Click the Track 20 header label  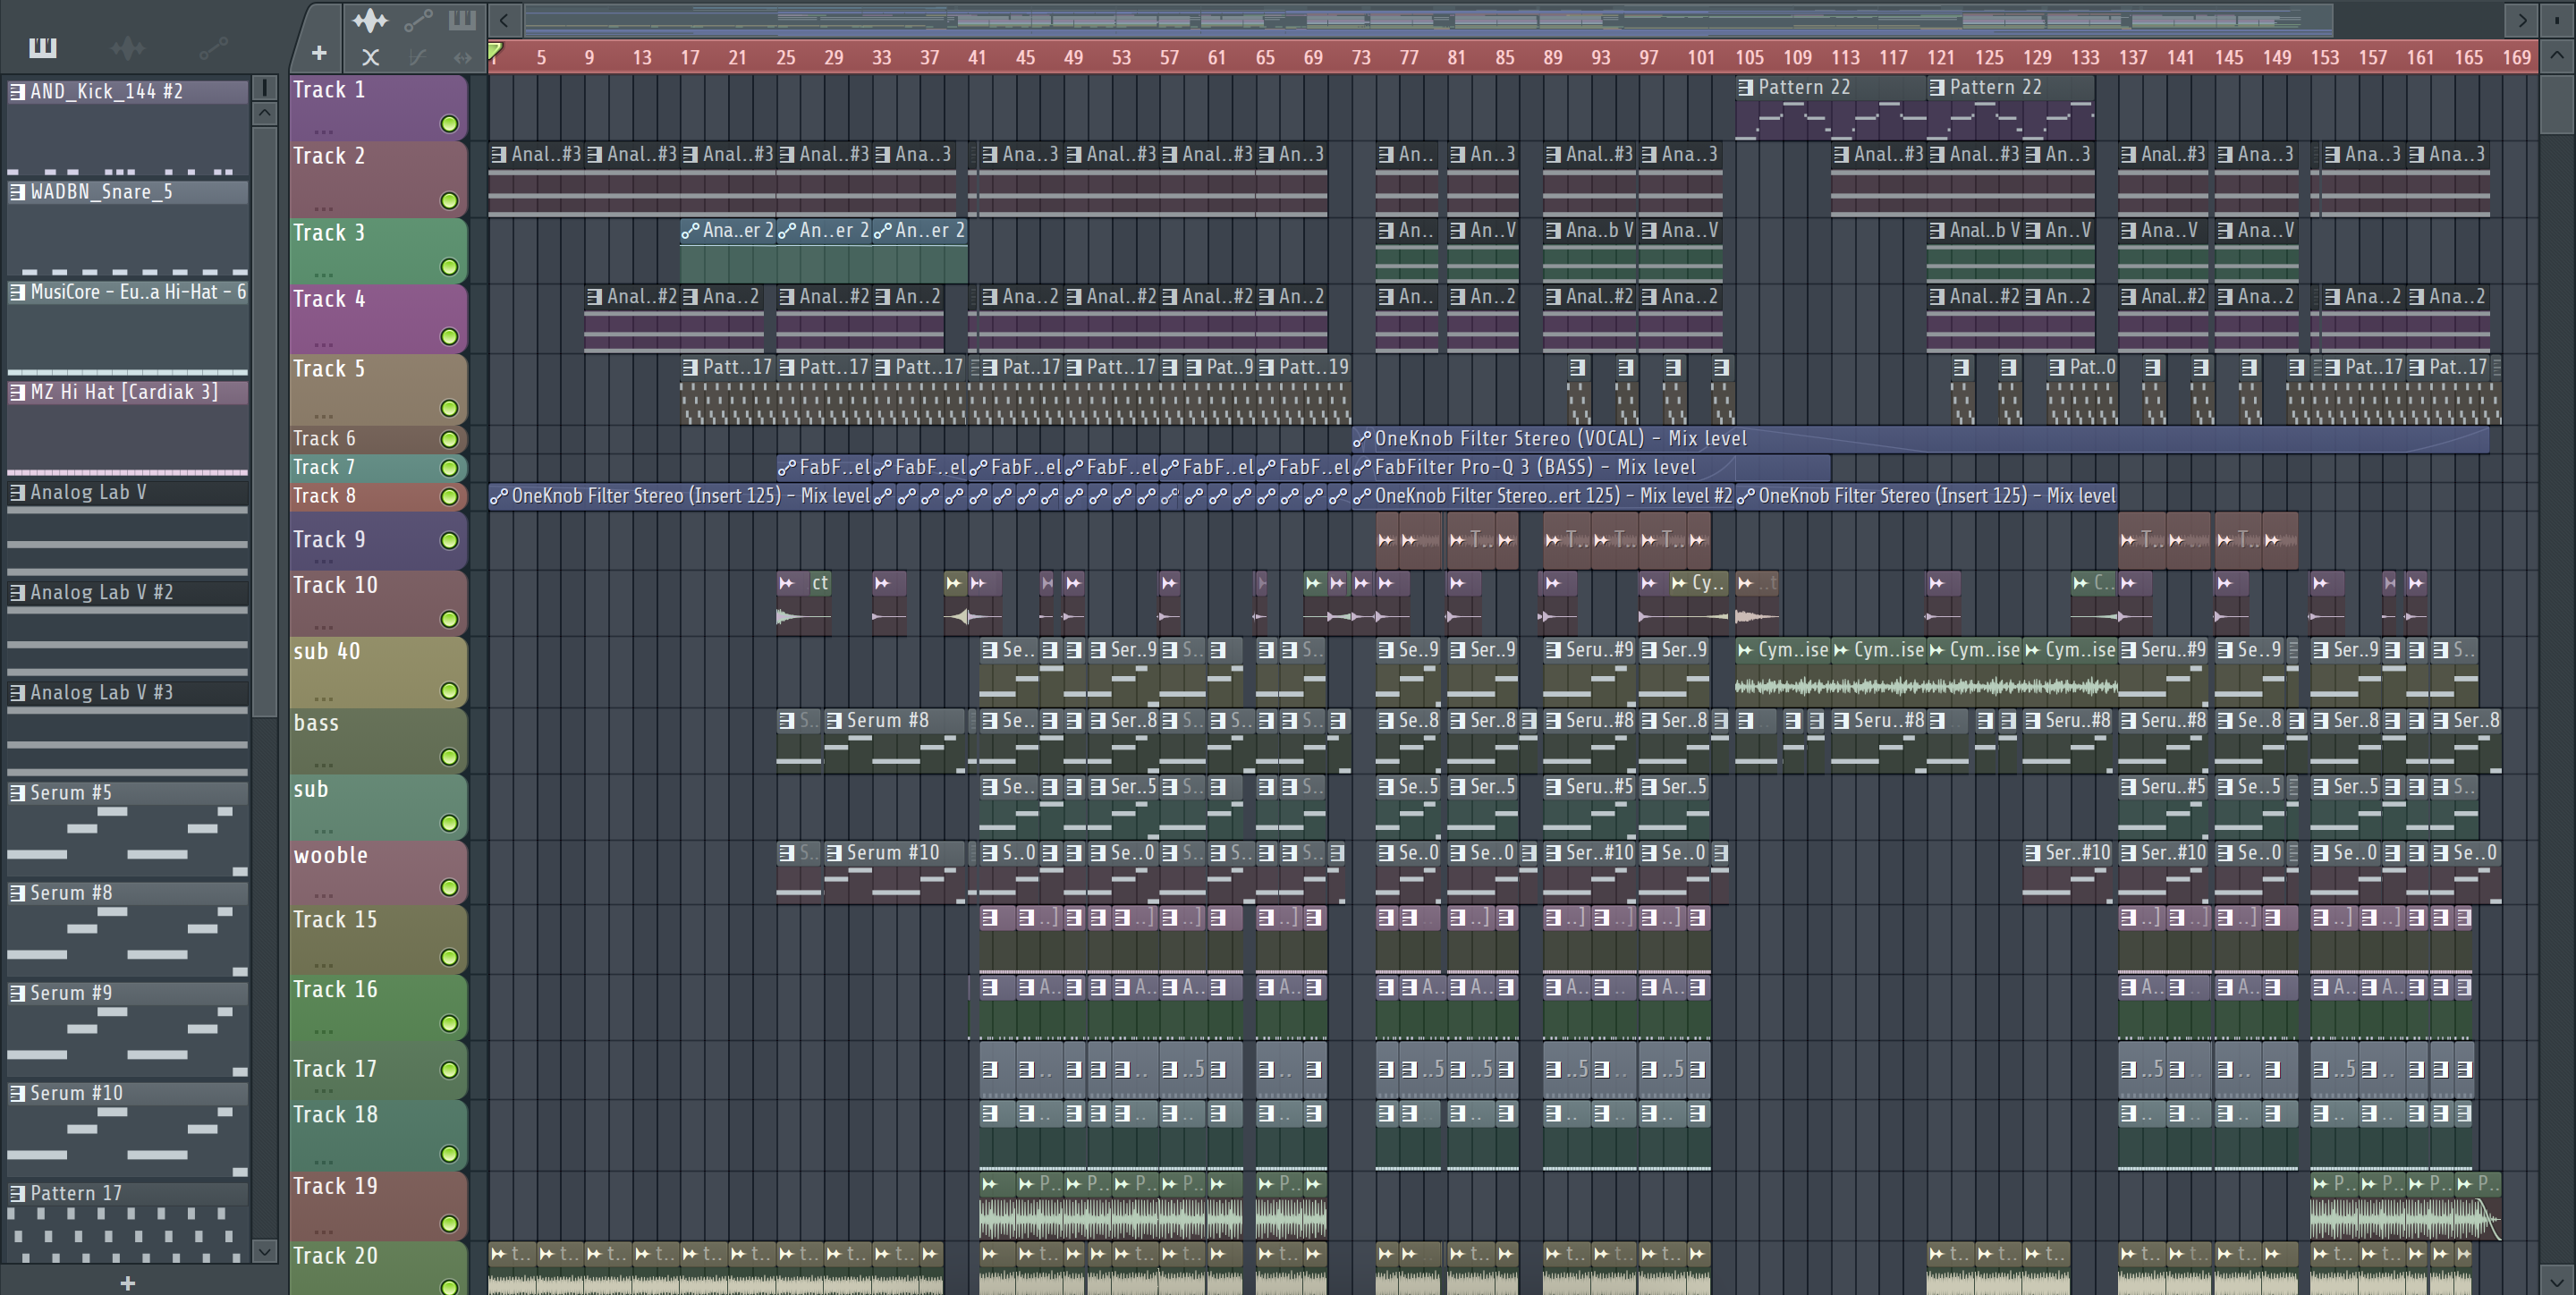pyautogui.click(x=335, y=1256)
